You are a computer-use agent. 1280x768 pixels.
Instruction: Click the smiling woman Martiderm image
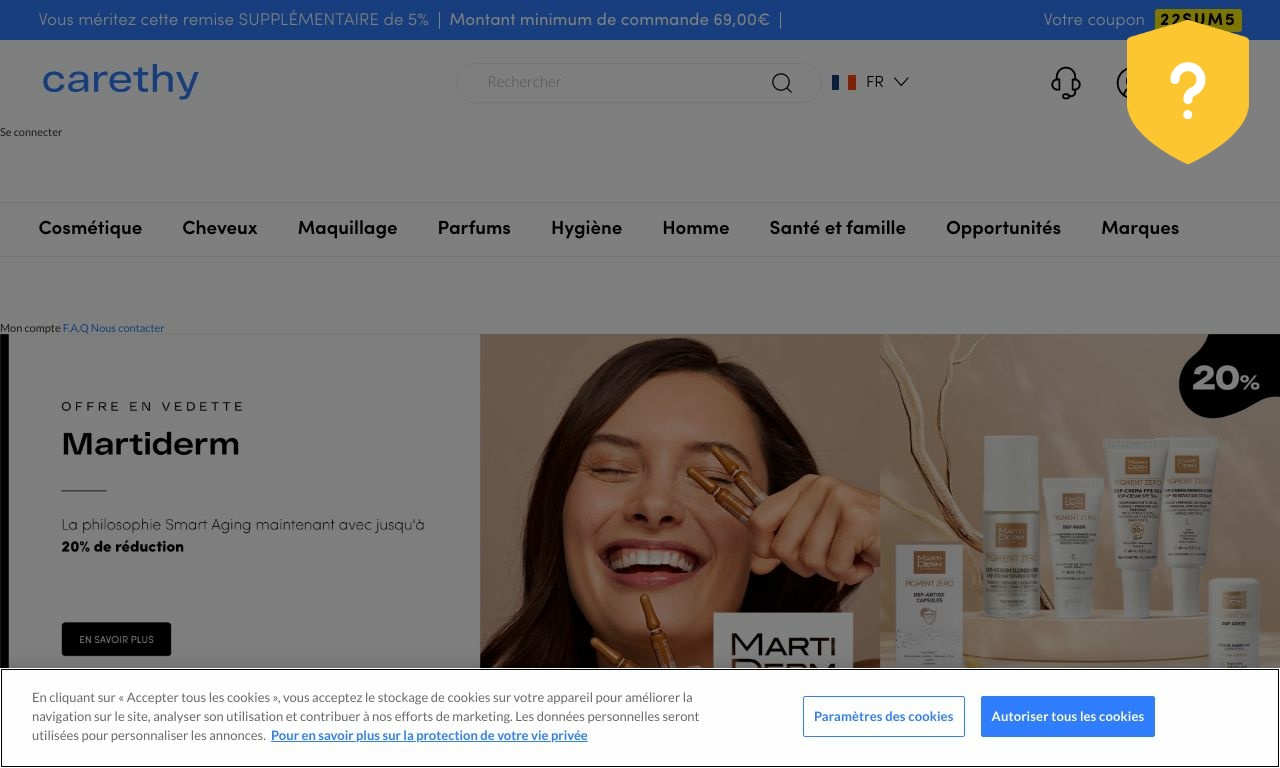click(680, 501)
